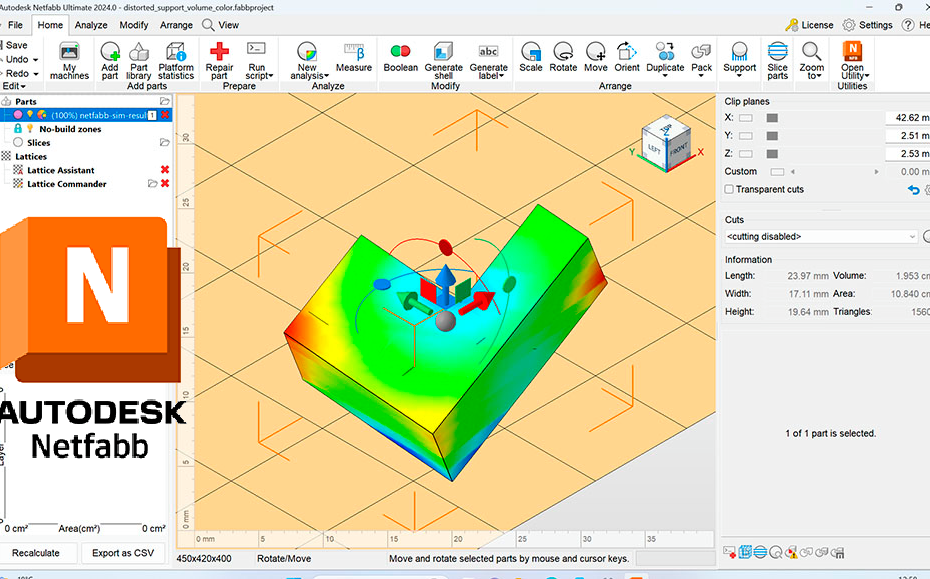
Task: Toggle No-build zones lightbulb visibility
Action: (x=30, y=129)
